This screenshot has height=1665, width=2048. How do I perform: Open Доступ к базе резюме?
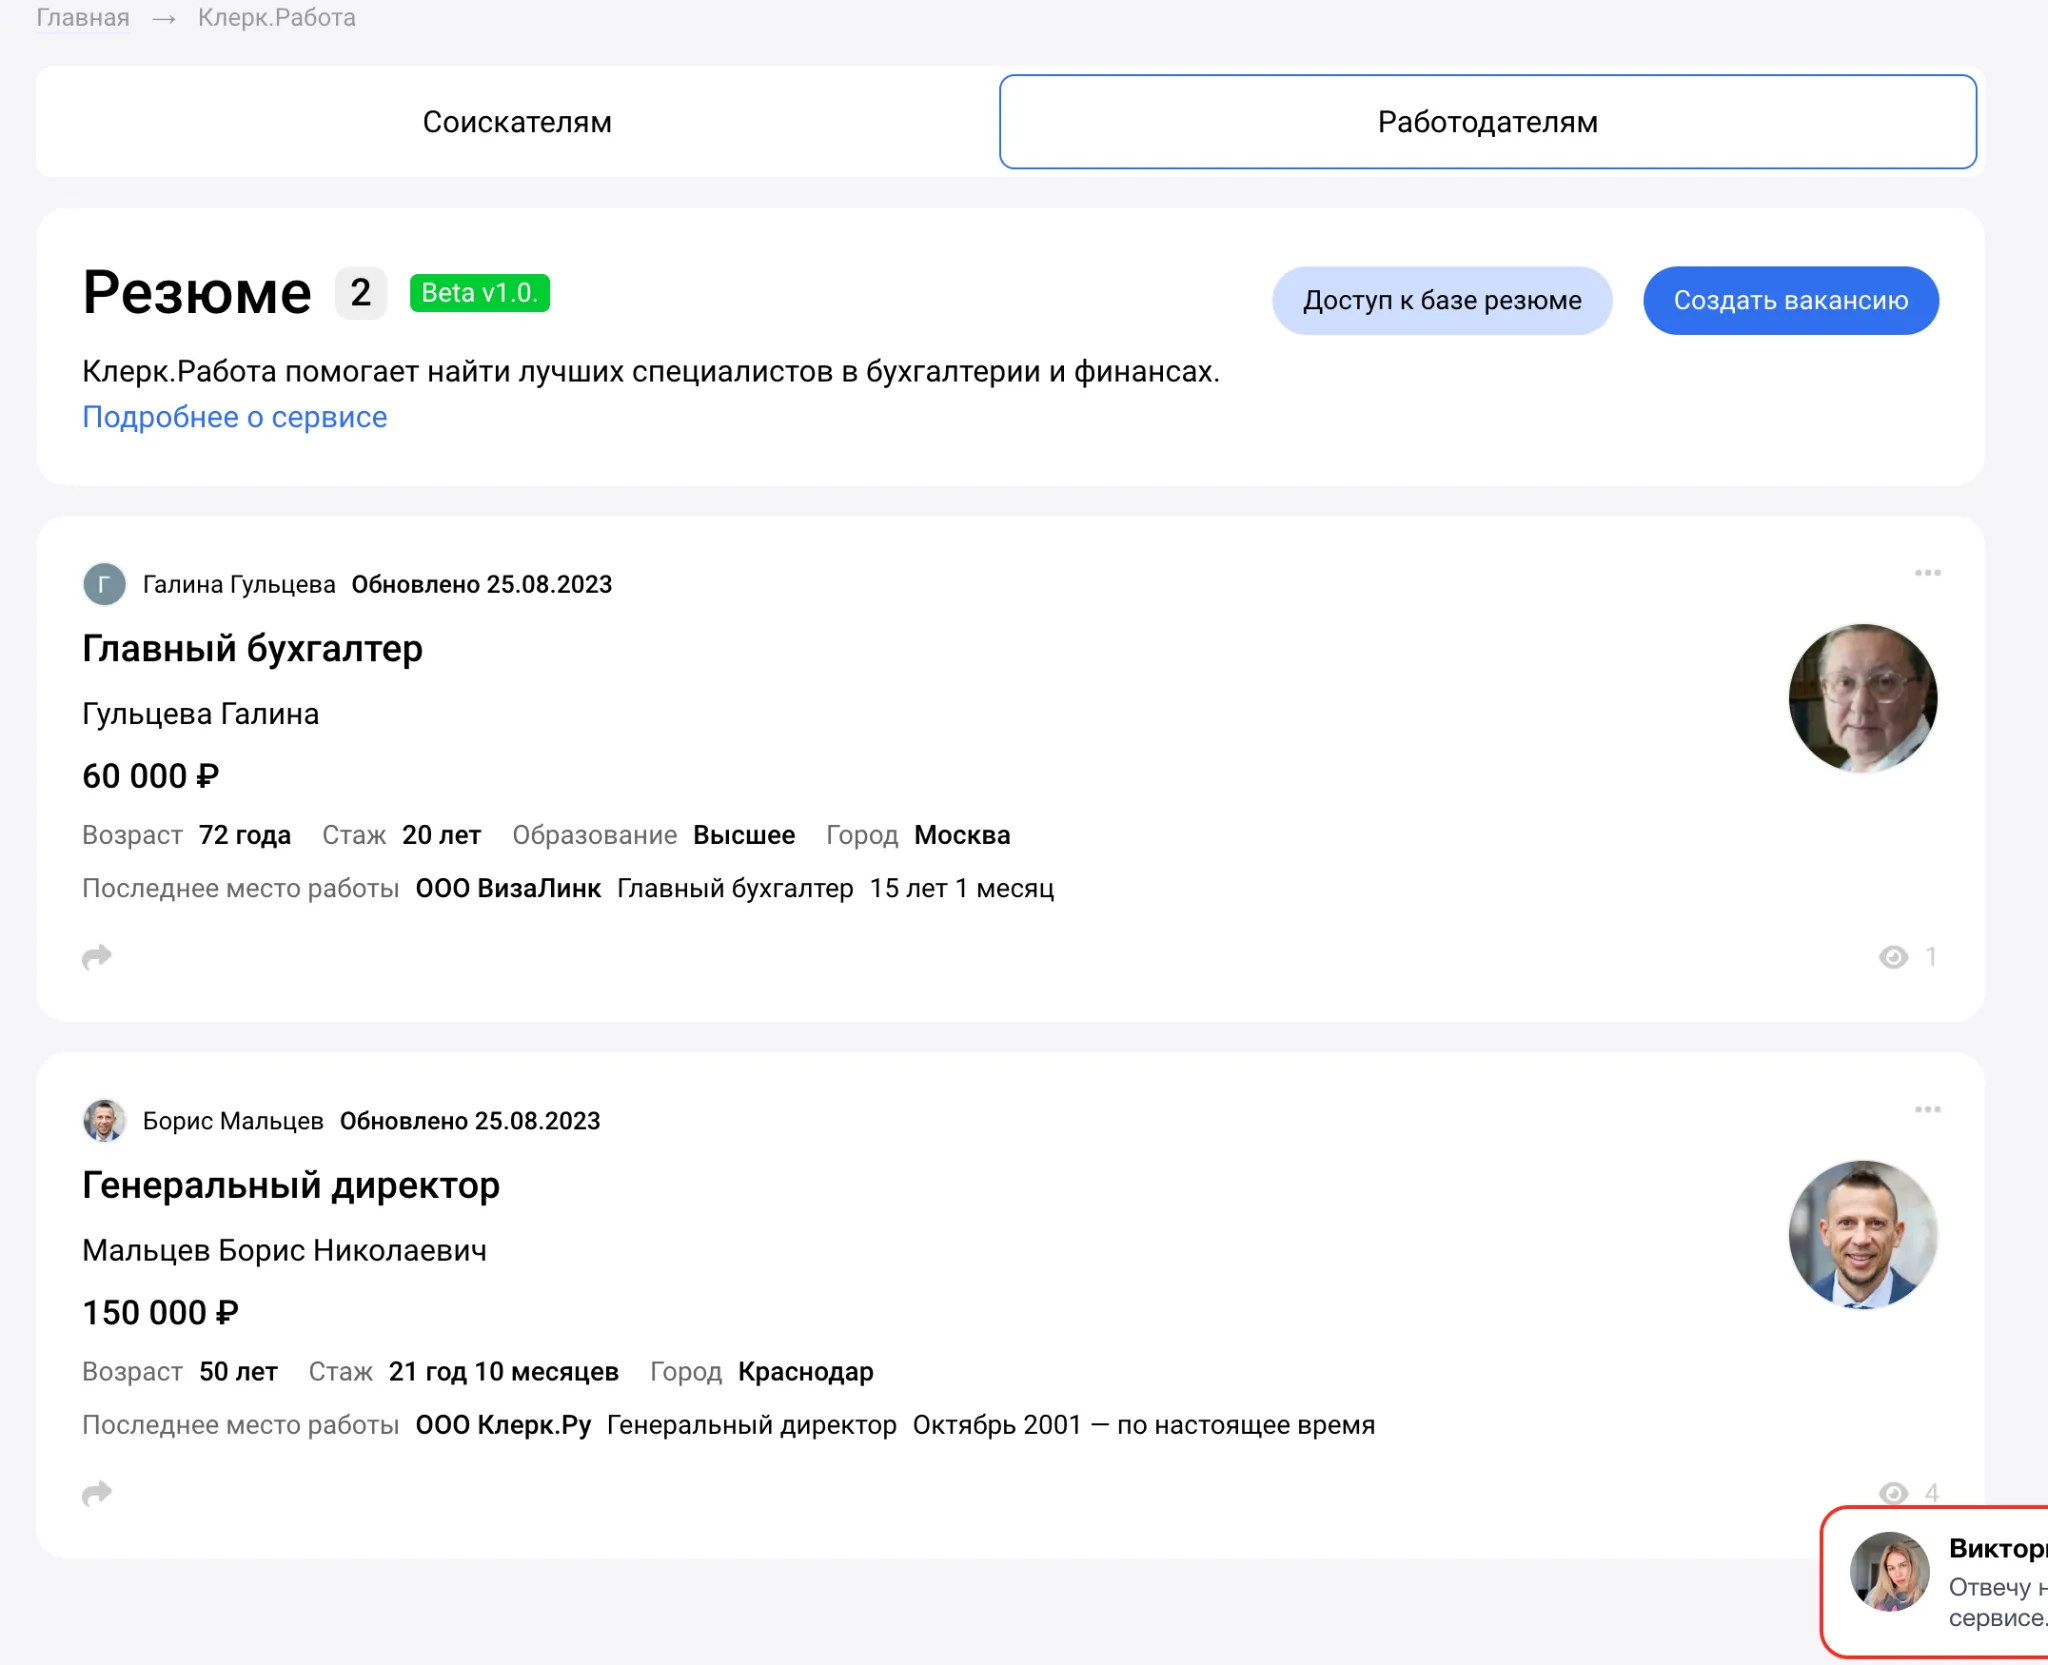tap(1442, 300)
